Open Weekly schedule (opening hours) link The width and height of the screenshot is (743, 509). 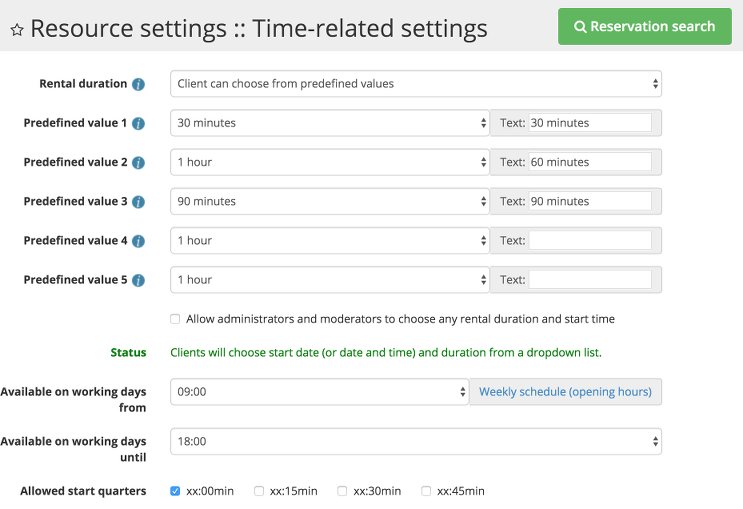pos(565,392)
